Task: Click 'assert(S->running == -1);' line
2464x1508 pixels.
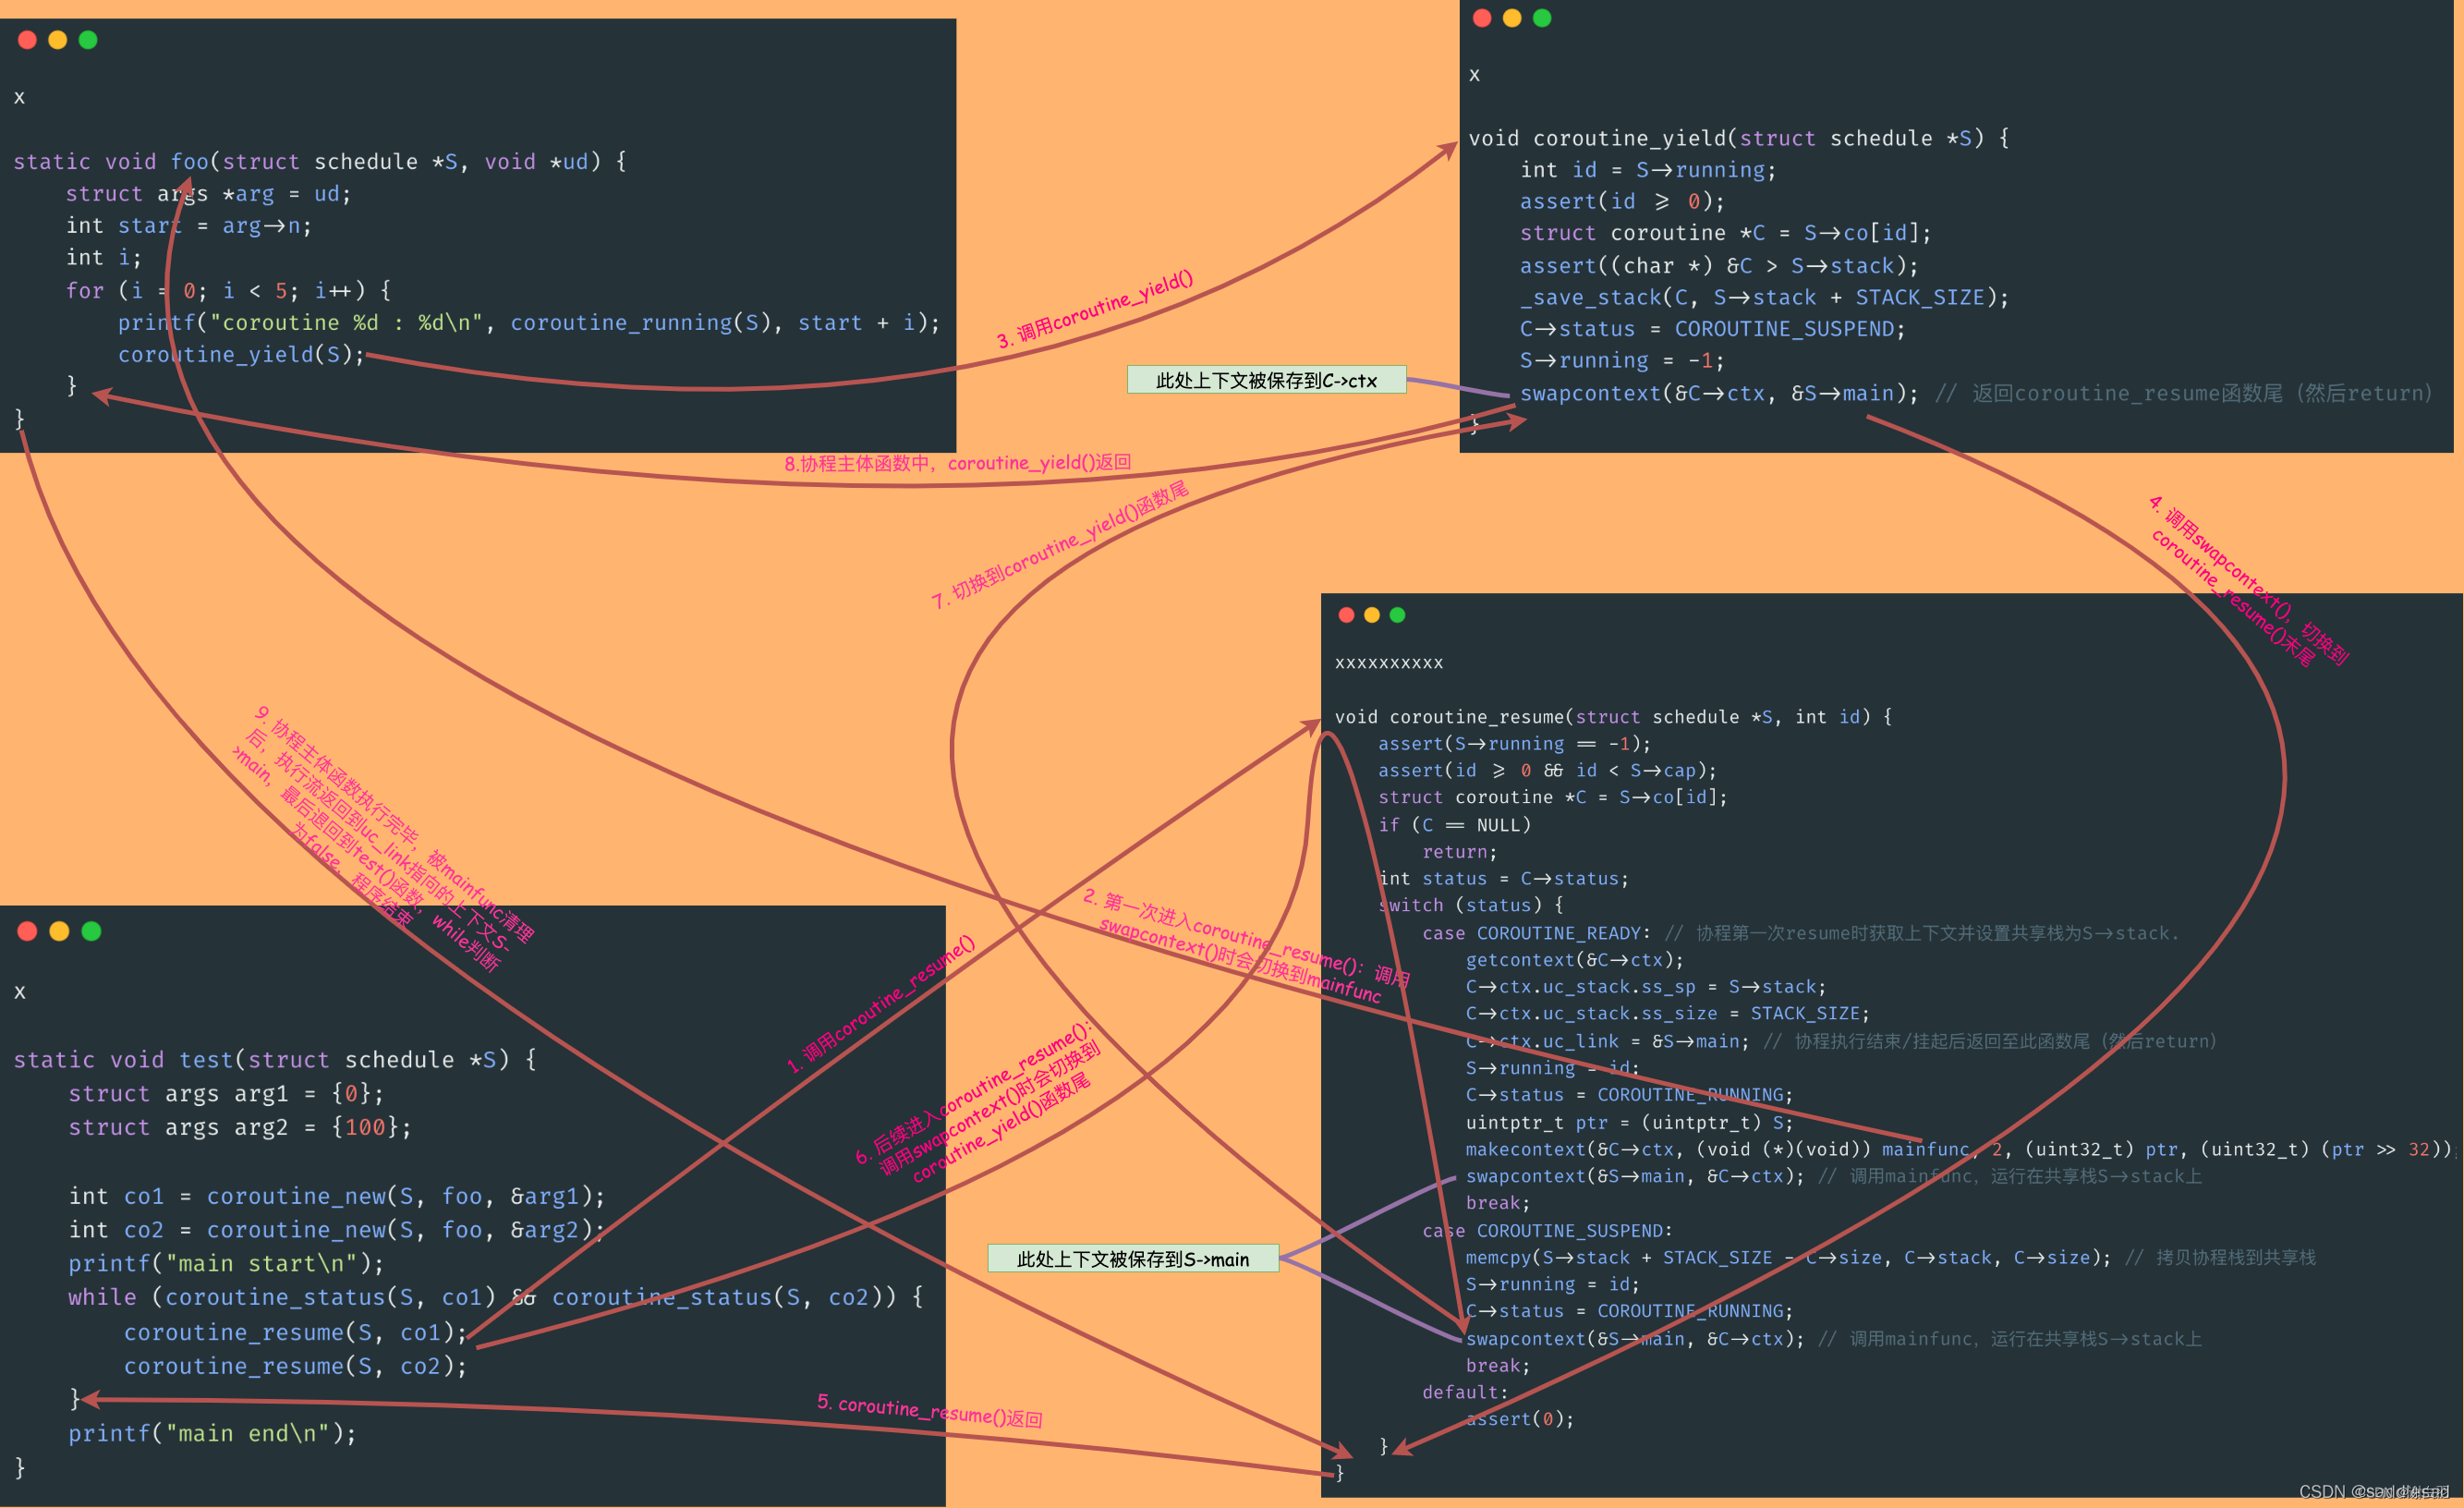Action: coord(1514,744)
